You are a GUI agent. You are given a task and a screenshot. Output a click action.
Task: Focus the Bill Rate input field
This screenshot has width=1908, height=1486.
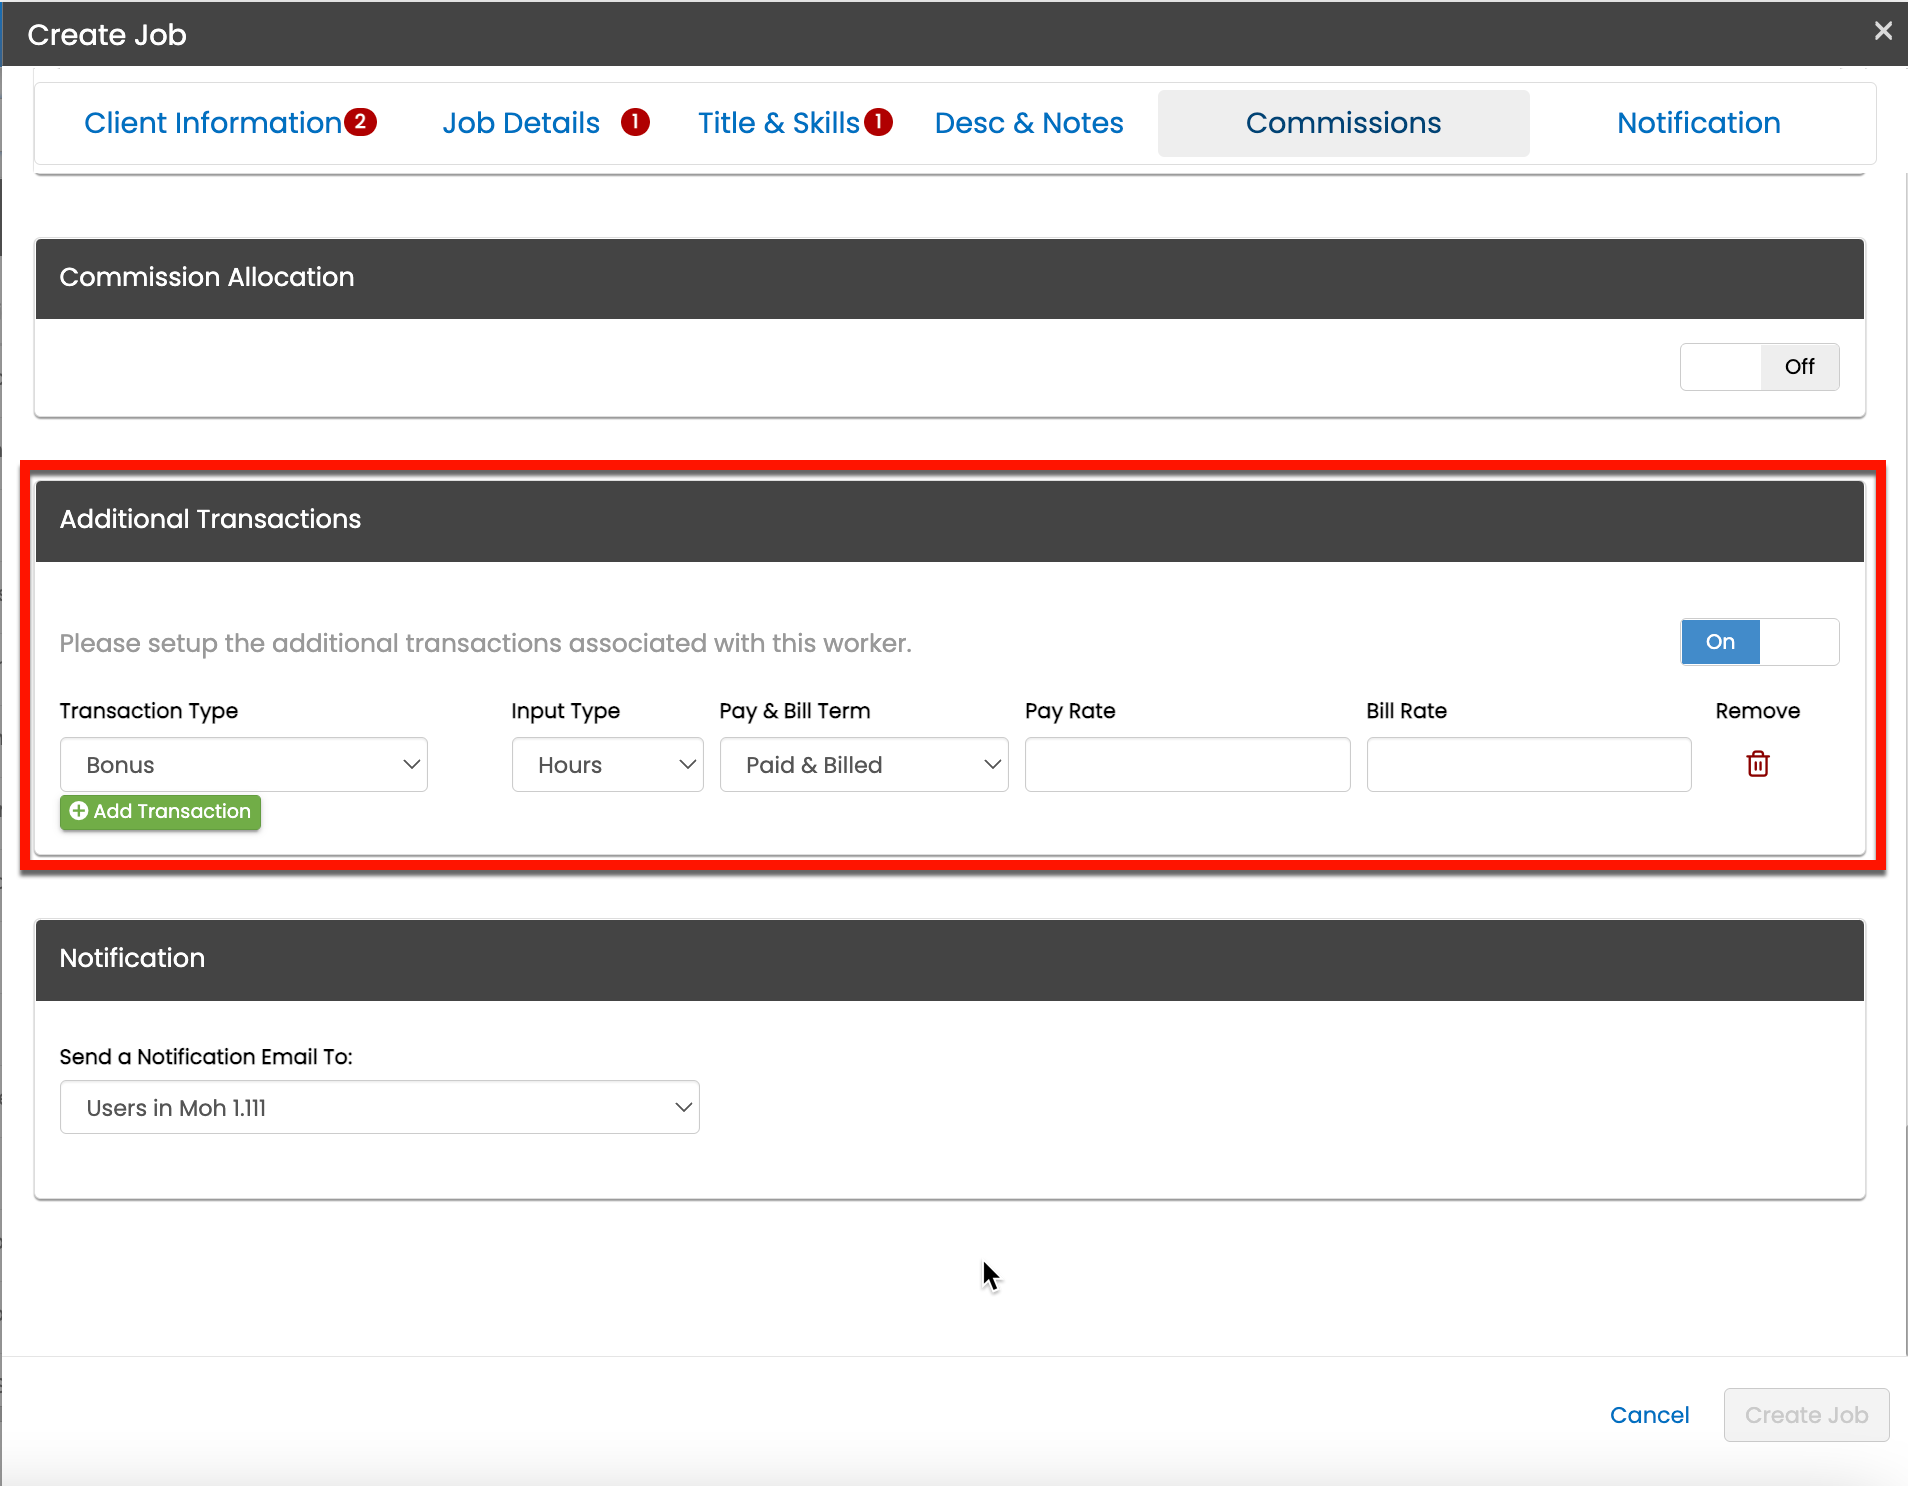coord(1529,765)
